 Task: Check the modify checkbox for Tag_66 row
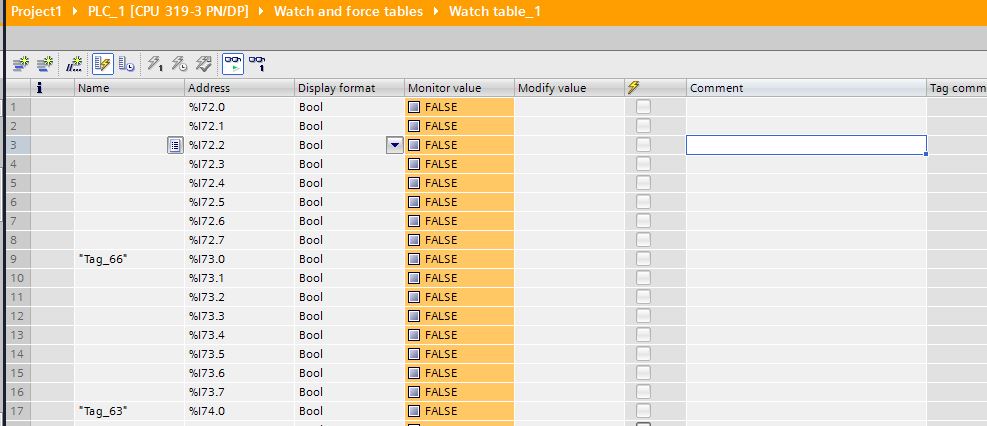point(643,259)
